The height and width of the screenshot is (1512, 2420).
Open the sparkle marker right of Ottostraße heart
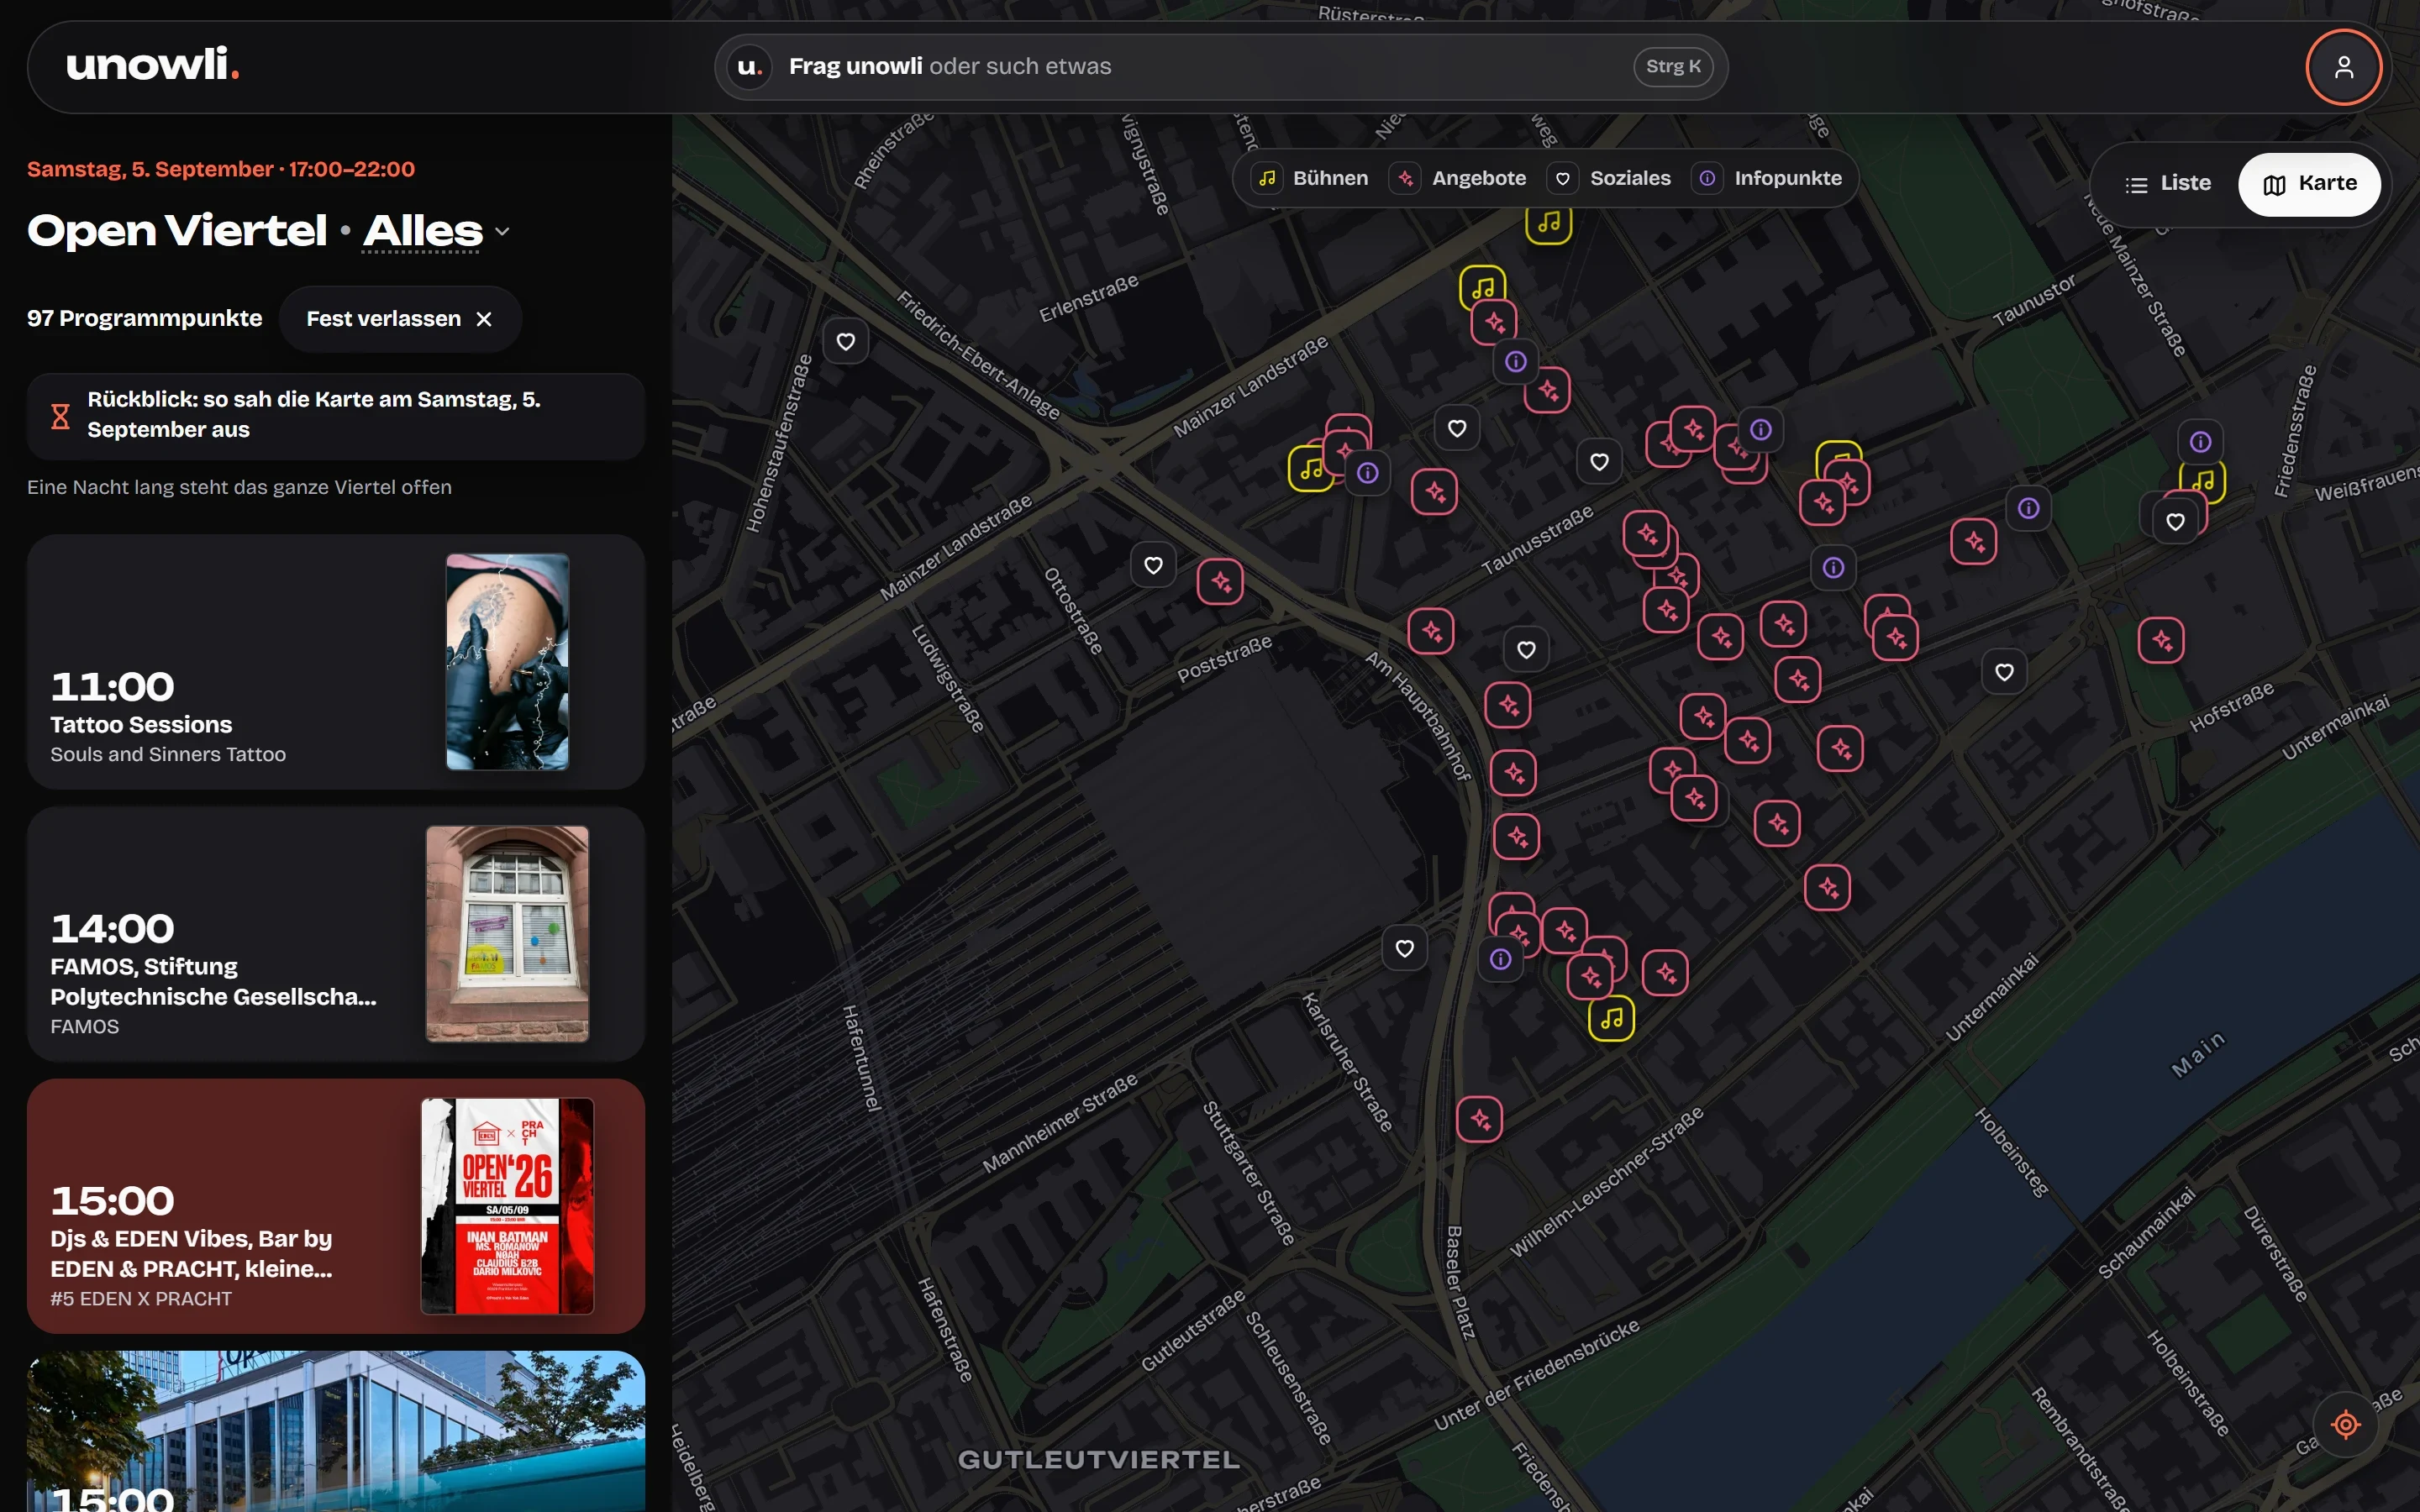(1220, 582)
